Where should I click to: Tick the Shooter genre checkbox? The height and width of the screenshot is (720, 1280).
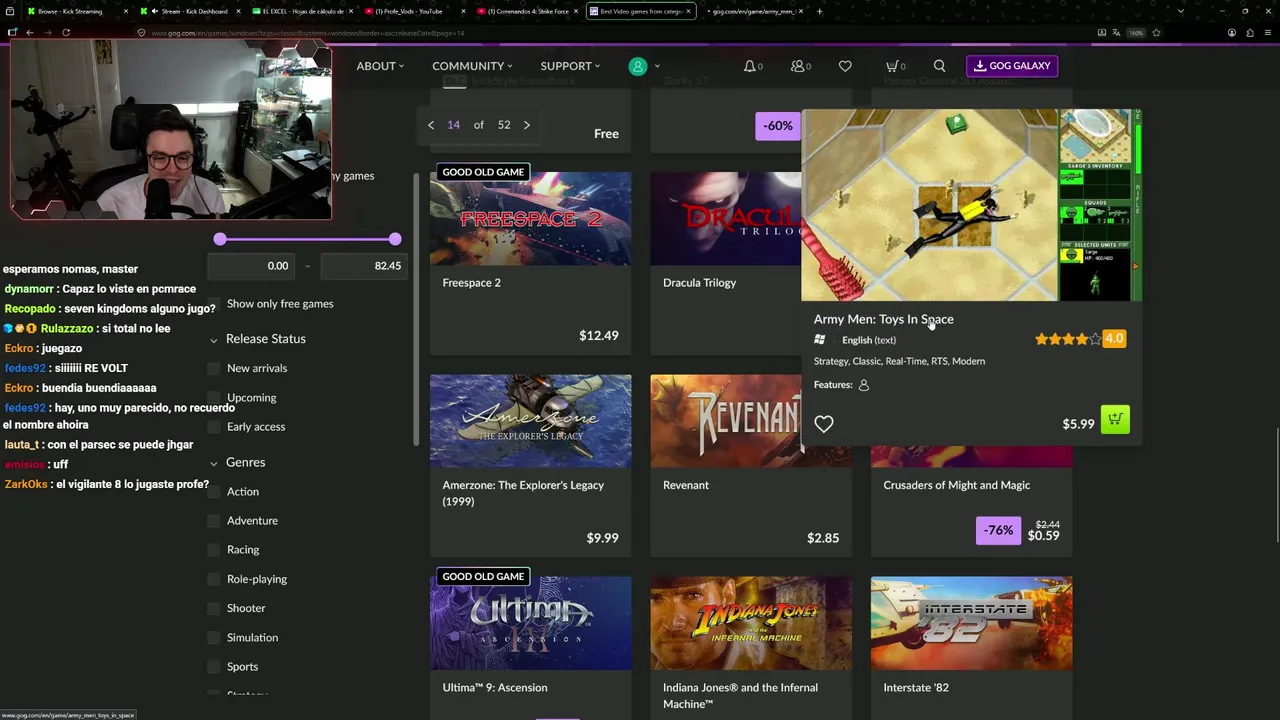coord(214,608)
